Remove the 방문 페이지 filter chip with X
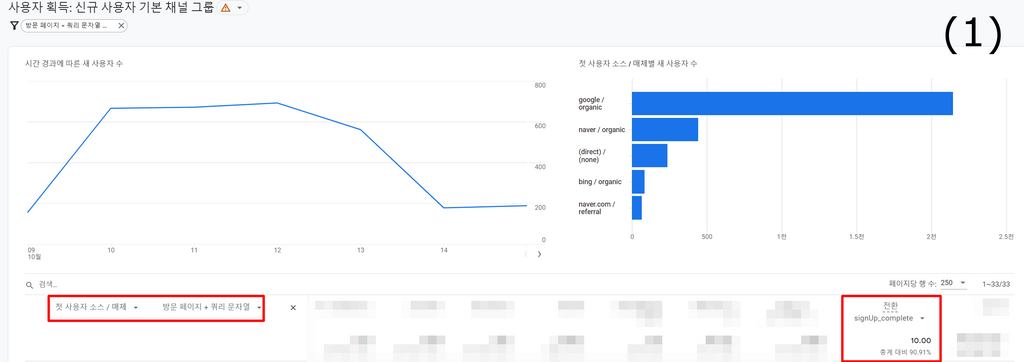This screenshot has width=1024, height=362. click(x=121, y=25)
